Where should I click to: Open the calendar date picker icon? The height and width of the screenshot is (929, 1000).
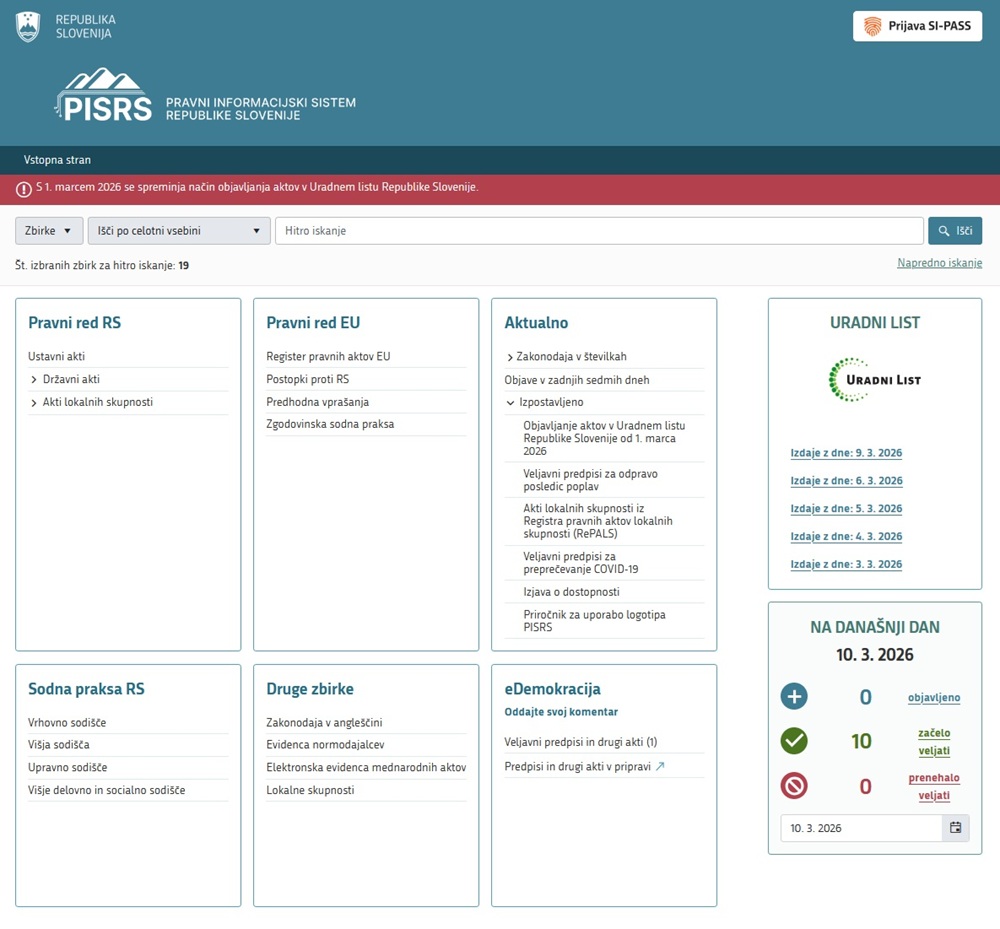coord(955,828)
